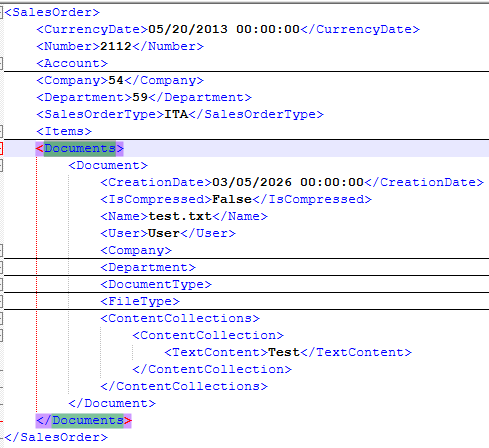Click the opening TextContent tag
The image size is (489, 448).
tap(216, 352)
